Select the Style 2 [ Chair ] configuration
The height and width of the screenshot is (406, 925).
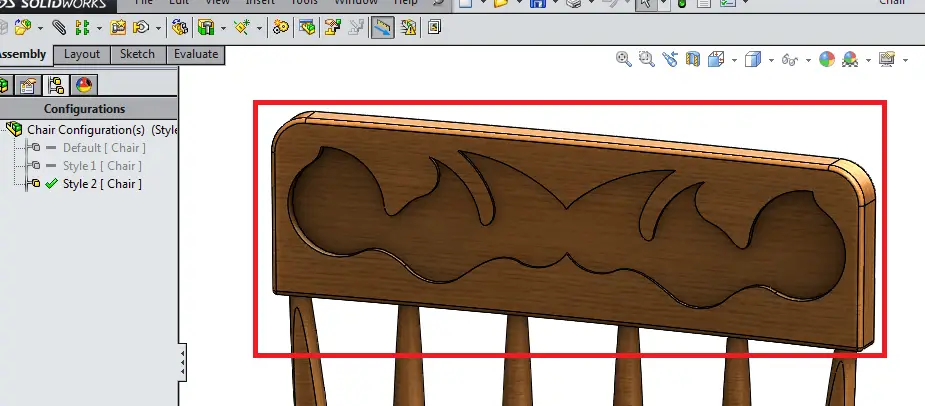(103, 184)
